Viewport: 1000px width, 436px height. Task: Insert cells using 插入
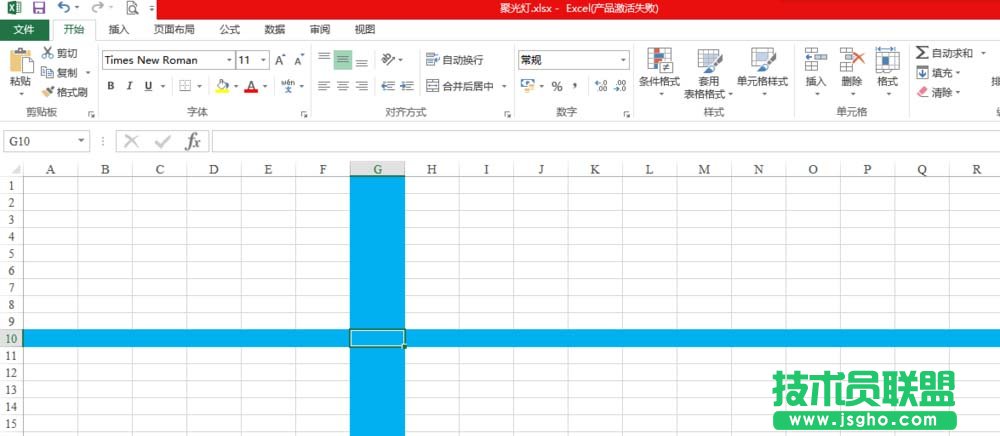pos(816,71)
